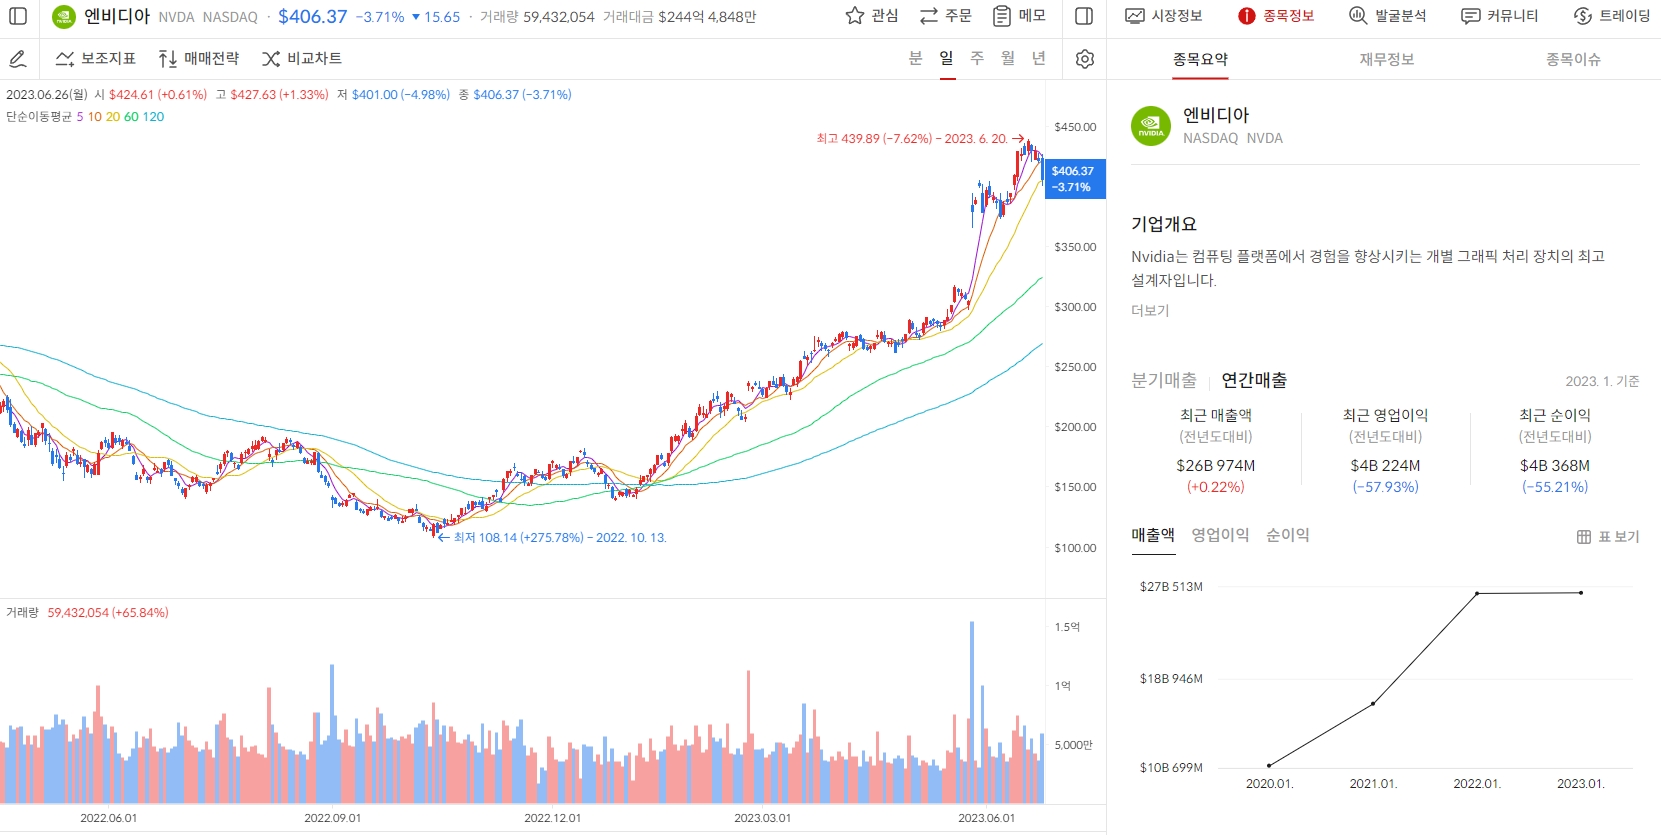
Task: Click the 최근 매출액 $26B 974M value
Action: 1216,466
